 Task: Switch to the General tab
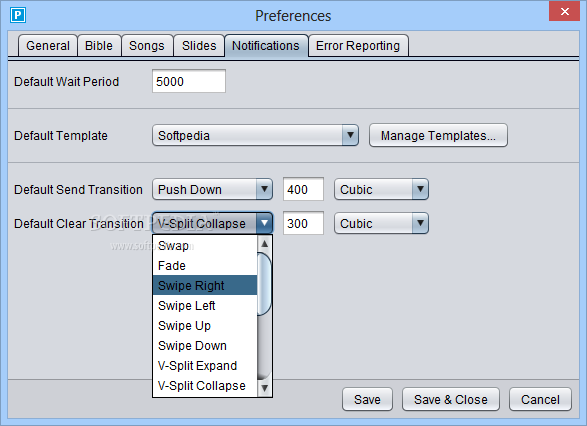pyautogui.click(x=48, y=46)
